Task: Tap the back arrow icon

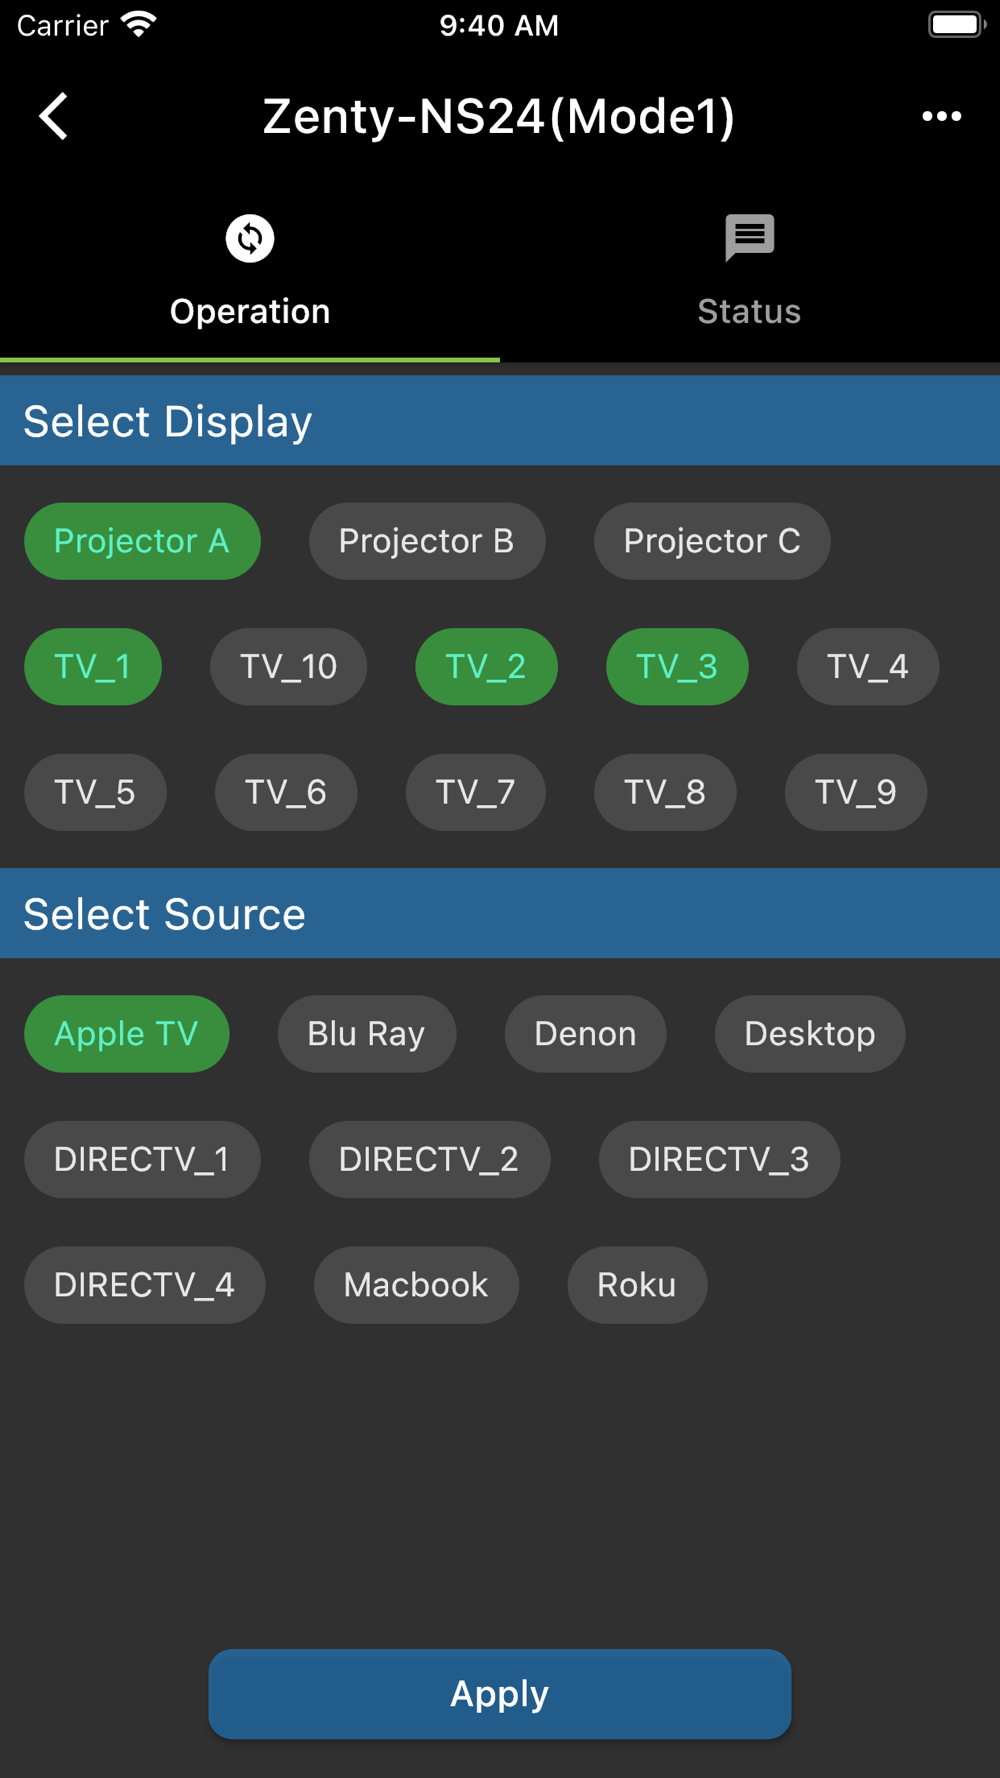Action: coord(55,116)
